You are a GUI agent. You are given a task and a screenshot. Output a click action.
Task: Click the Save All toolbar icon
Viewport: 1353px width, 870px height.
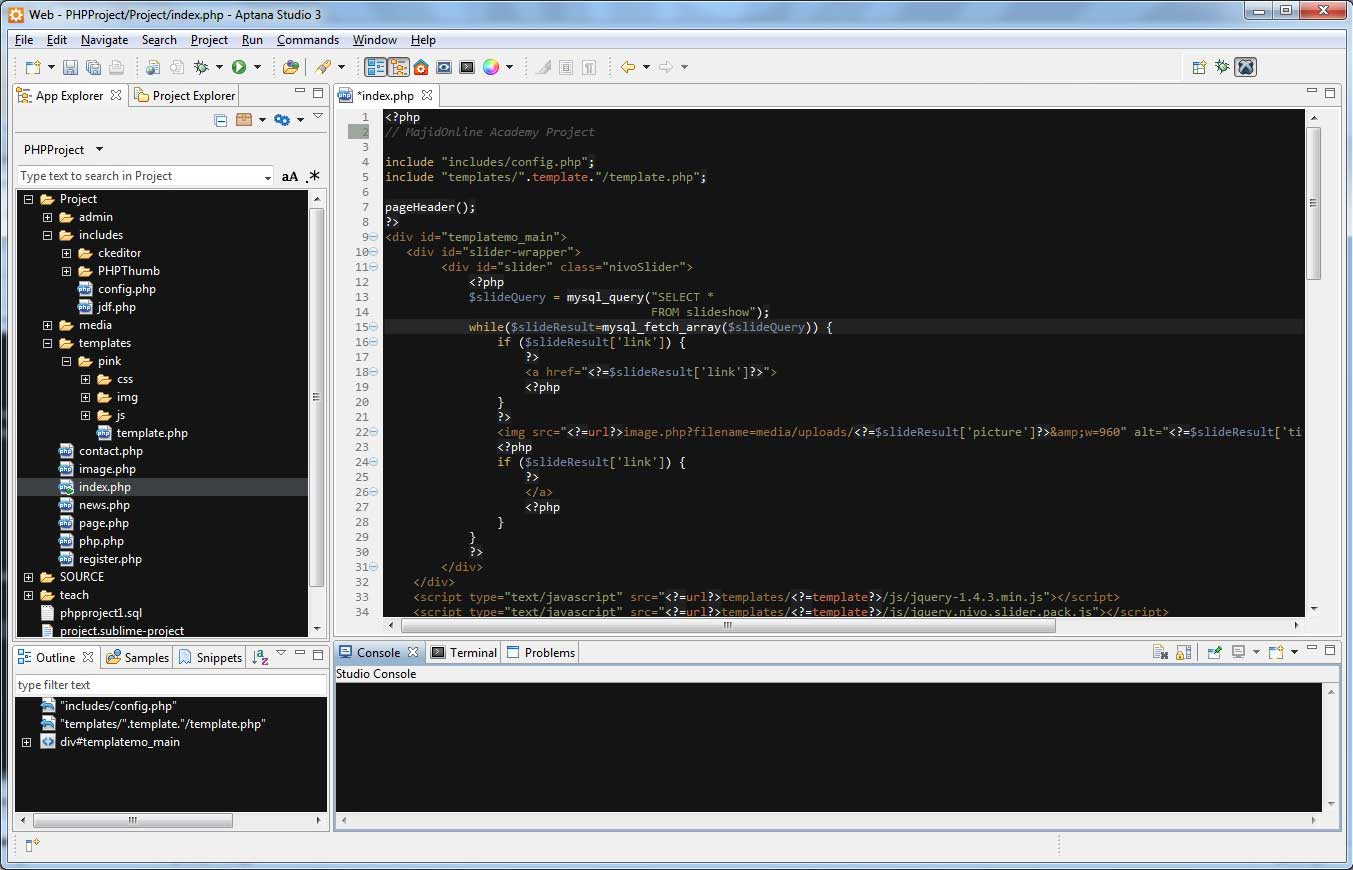pyautogui.click(x=93, y=67)
